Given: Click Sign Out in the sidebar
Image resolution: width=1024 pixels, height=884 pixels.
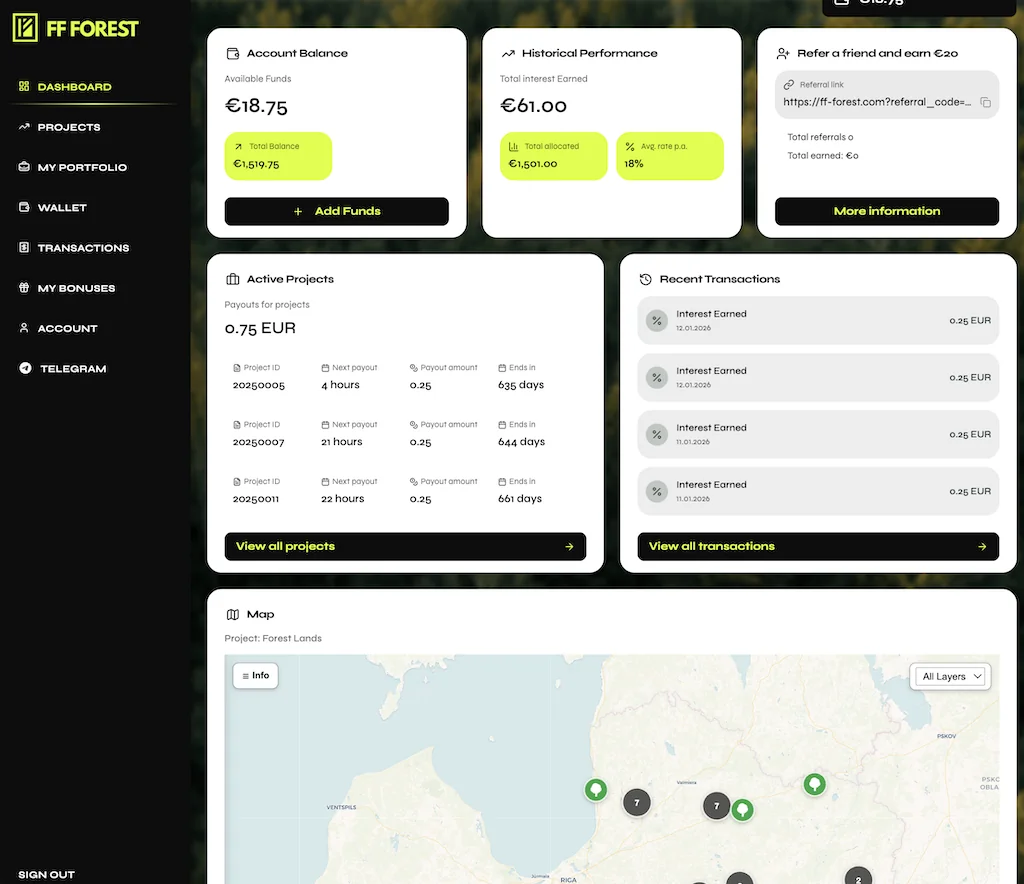Looking at the screenshot, I should pyautogui.click(x=46, y=874).
